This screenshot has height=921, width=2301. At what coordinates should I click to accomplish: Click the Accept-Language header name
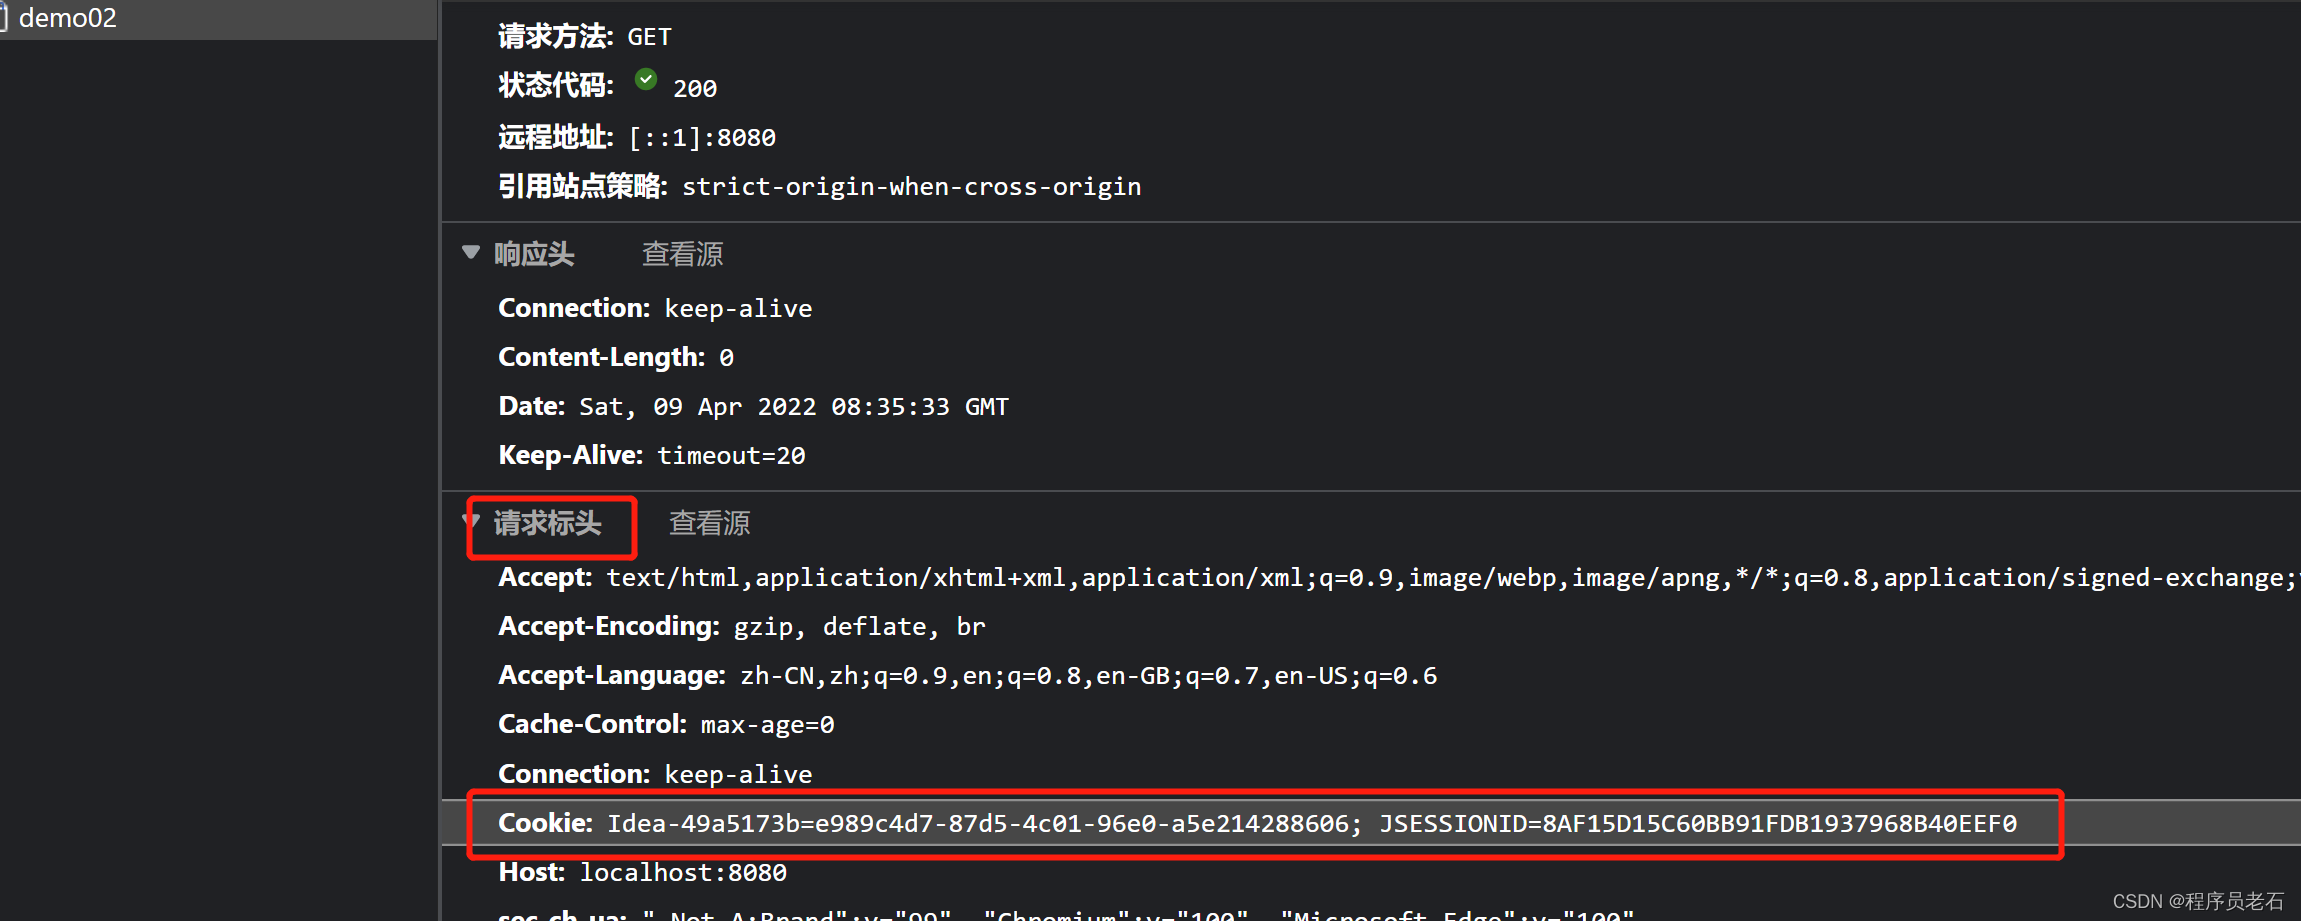tap(612, 676)
